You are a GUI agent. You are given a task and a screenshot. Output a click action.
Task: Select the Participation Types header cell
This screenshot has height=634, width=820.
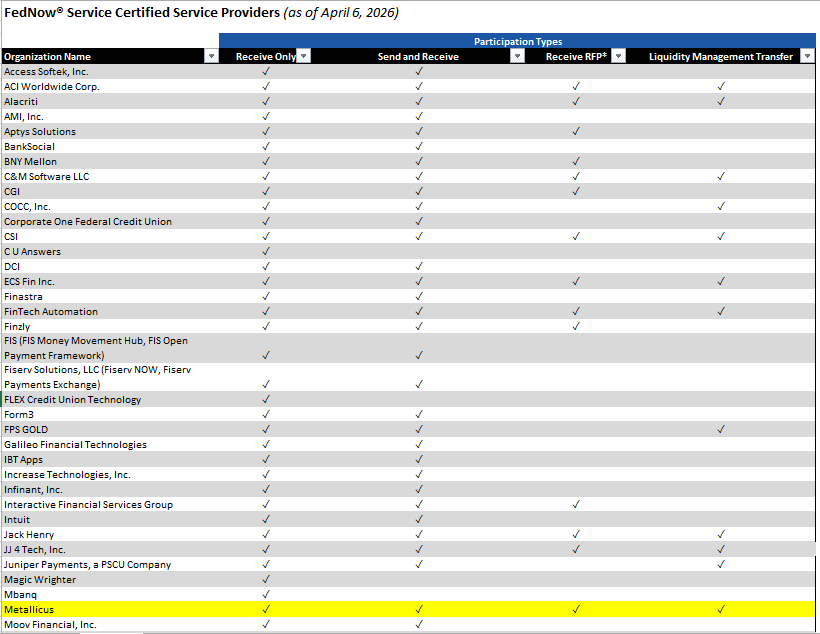click(x=517, y=41)
